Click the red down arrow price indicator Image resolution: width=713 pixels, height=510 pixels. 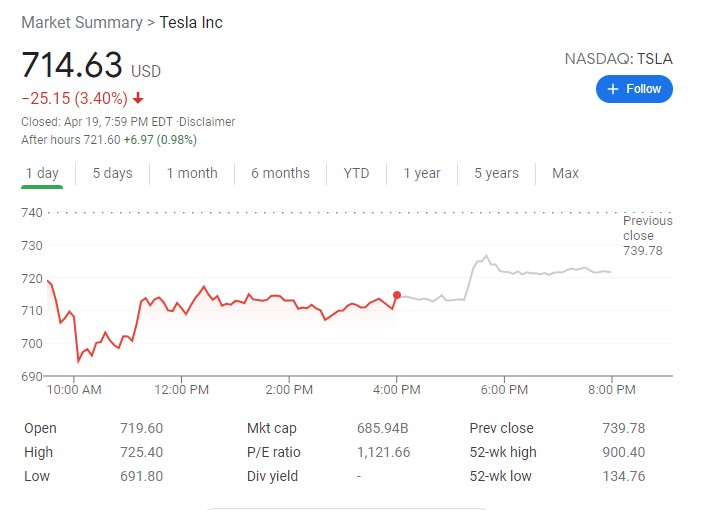138,98
